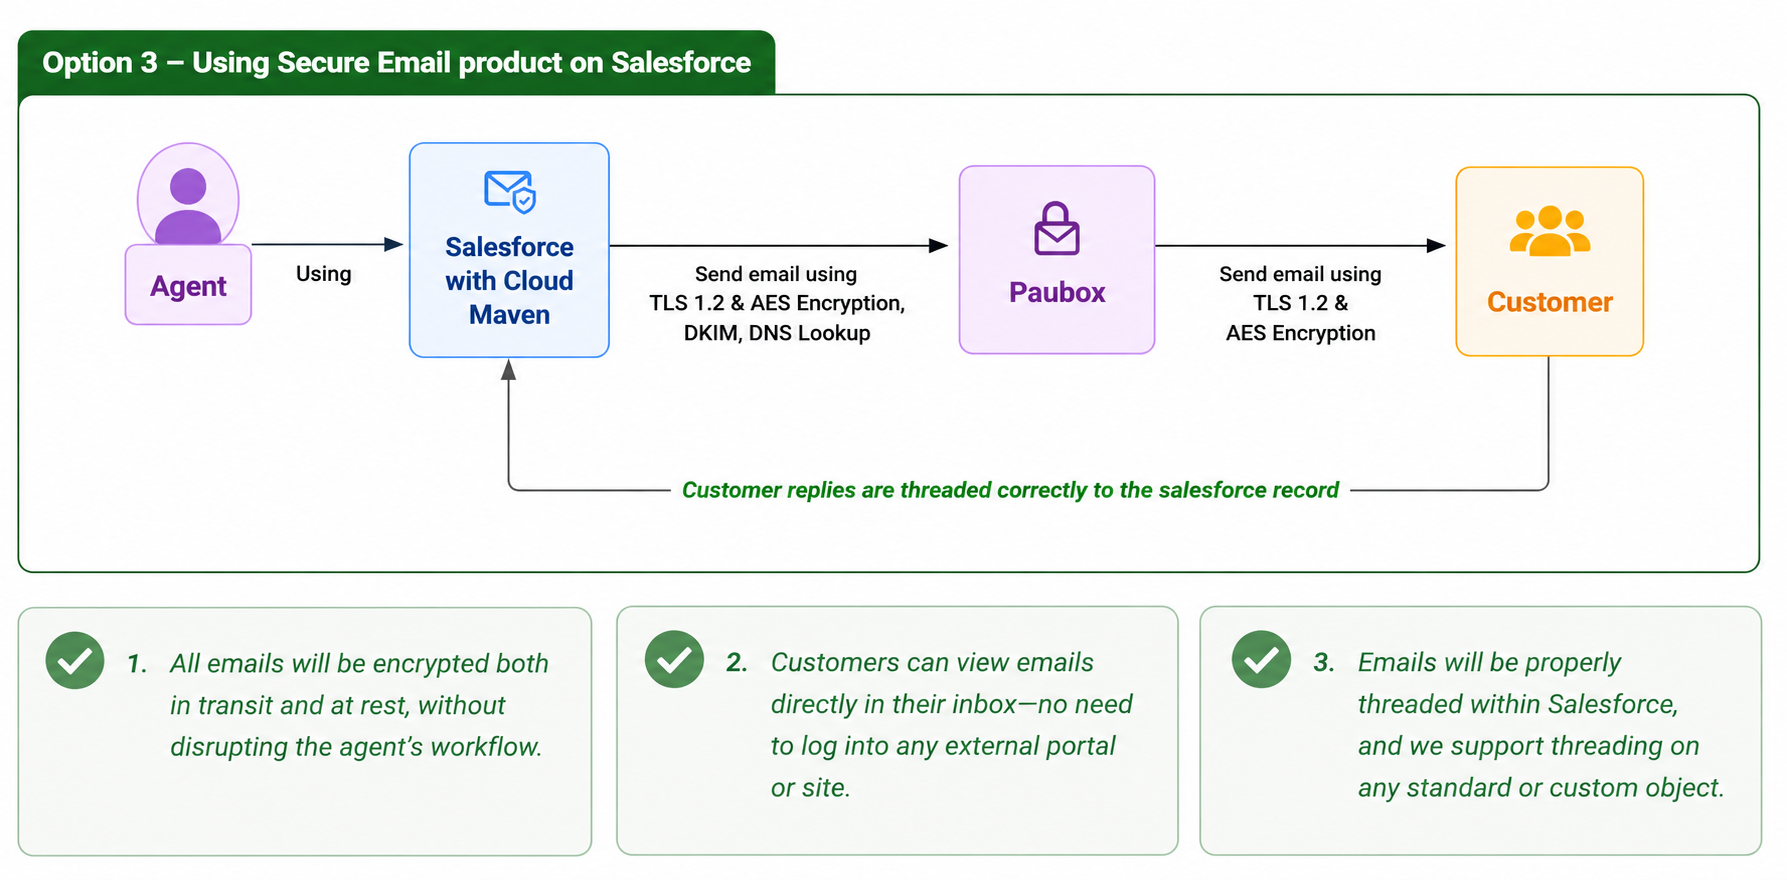The image size is (1787, 880).
Task: Click the "Using" connector label
Action: point(323,274)
